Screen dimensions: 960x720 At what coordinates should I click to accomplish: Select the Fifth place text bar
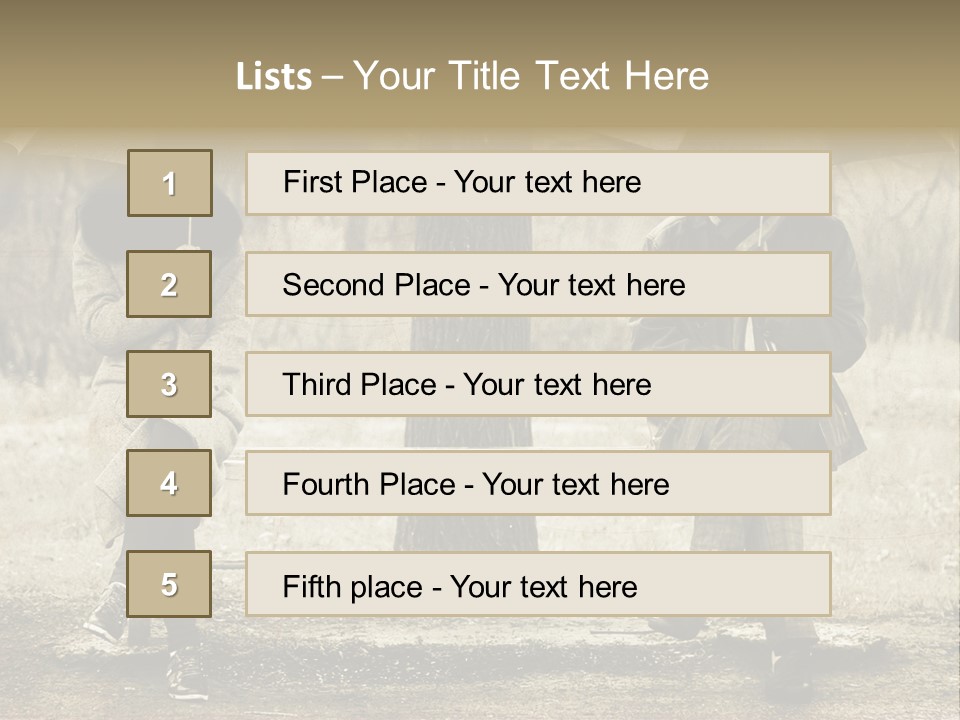(538, 584)
